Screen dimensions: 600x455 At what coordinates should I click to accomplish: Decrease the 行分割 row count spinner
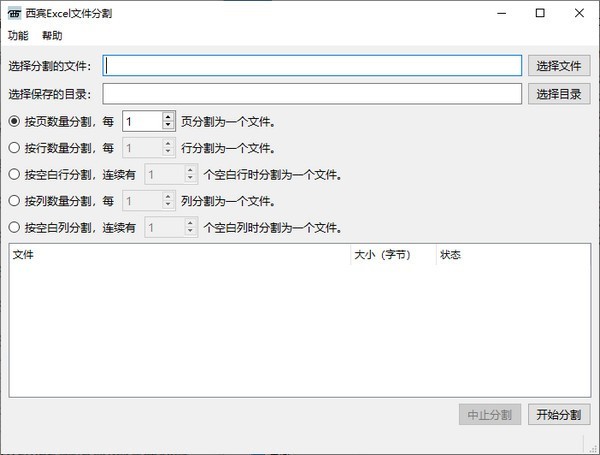point(168,152)
